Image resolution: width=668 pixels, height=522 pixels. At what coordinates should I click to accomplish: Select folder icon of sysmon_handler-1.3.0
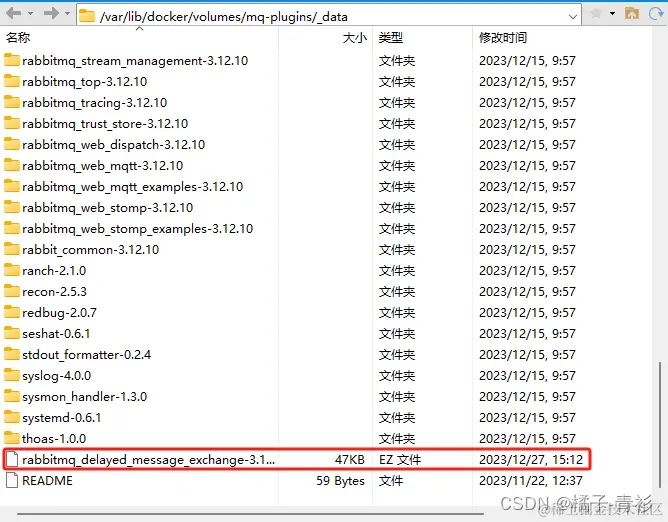click(x=12, y=396)
